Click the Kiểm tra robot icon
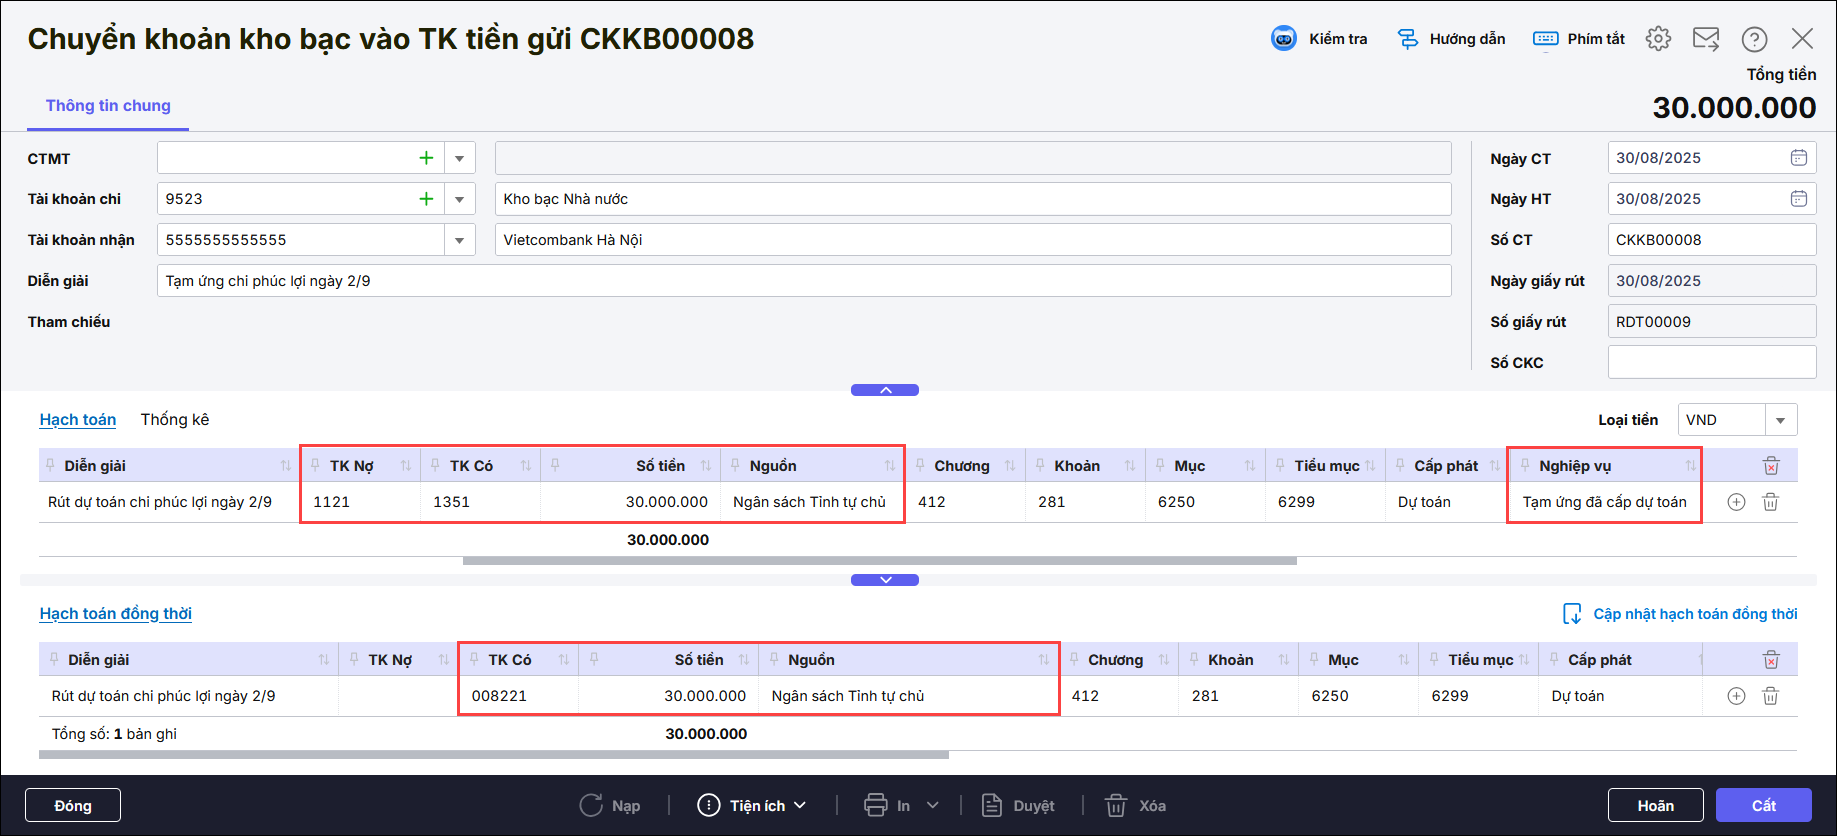1837x836 pixels. click(1283, 39)
